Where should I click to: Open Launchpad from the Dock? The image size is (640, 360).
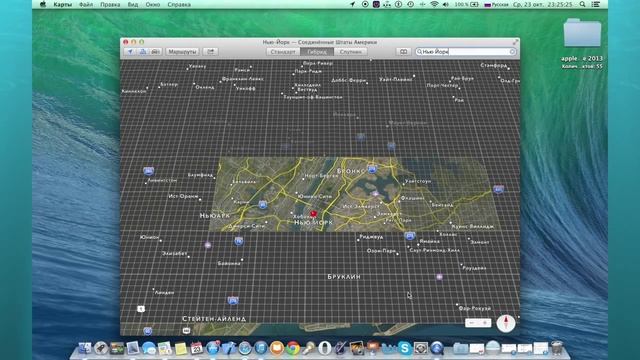100,348
